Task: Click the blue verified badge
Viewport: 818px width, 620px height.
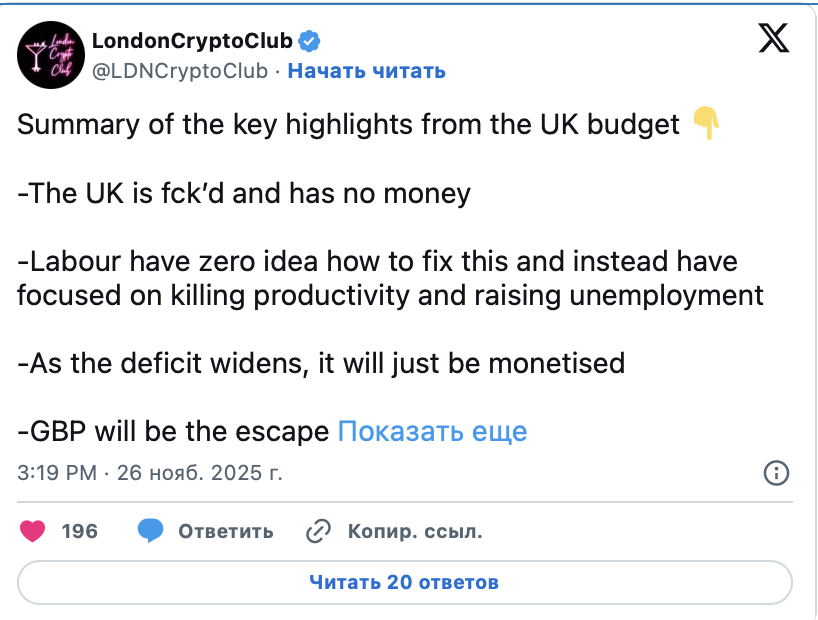Action: (x=311, y=41)
